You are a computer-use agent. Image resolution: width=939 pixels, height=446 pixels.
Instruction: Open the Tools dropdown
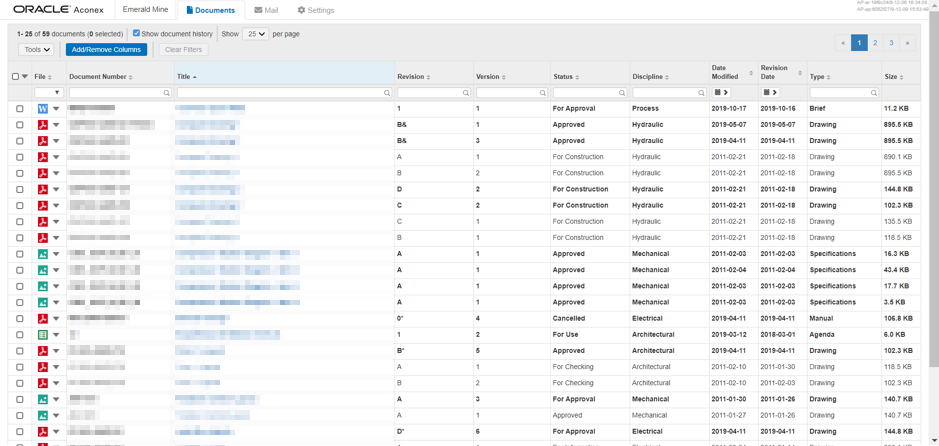36,49
